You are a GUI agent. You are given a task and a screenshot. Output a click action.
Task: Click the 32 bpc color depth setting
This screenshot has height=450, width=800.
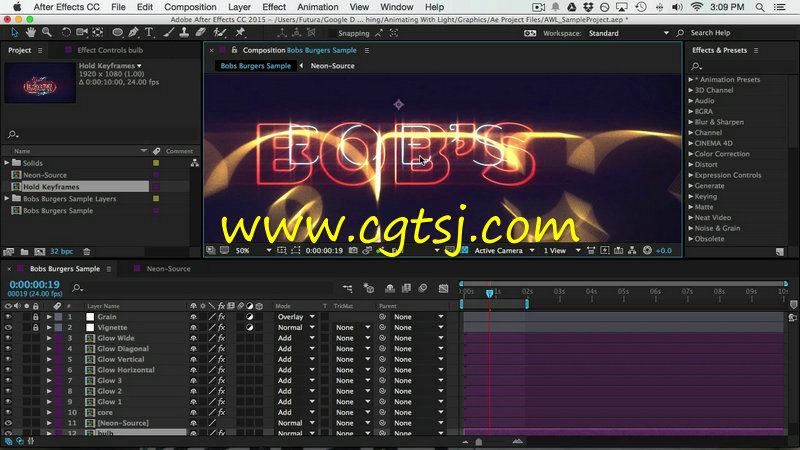(61, 252)
